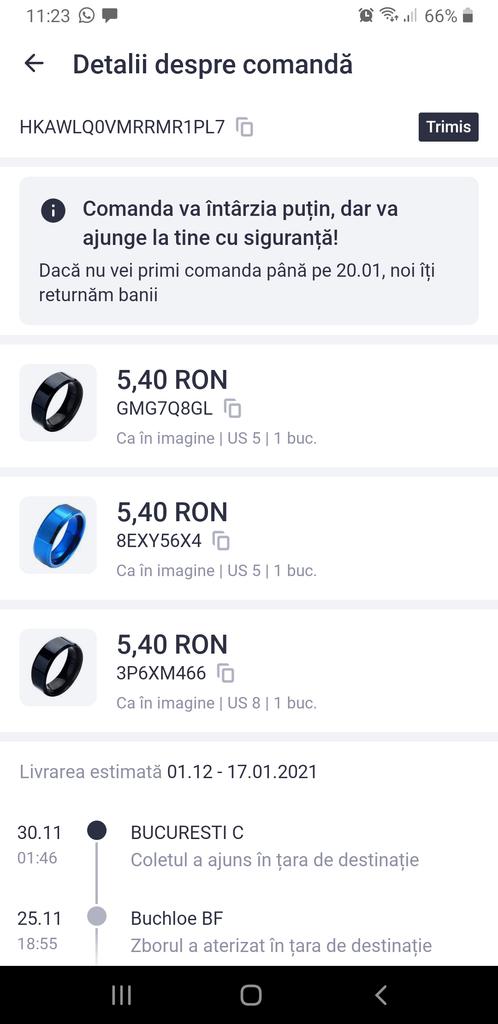Open the US 8 black ring thumbnail
This screenshot has height=1024, width=498.
(58, 667)
